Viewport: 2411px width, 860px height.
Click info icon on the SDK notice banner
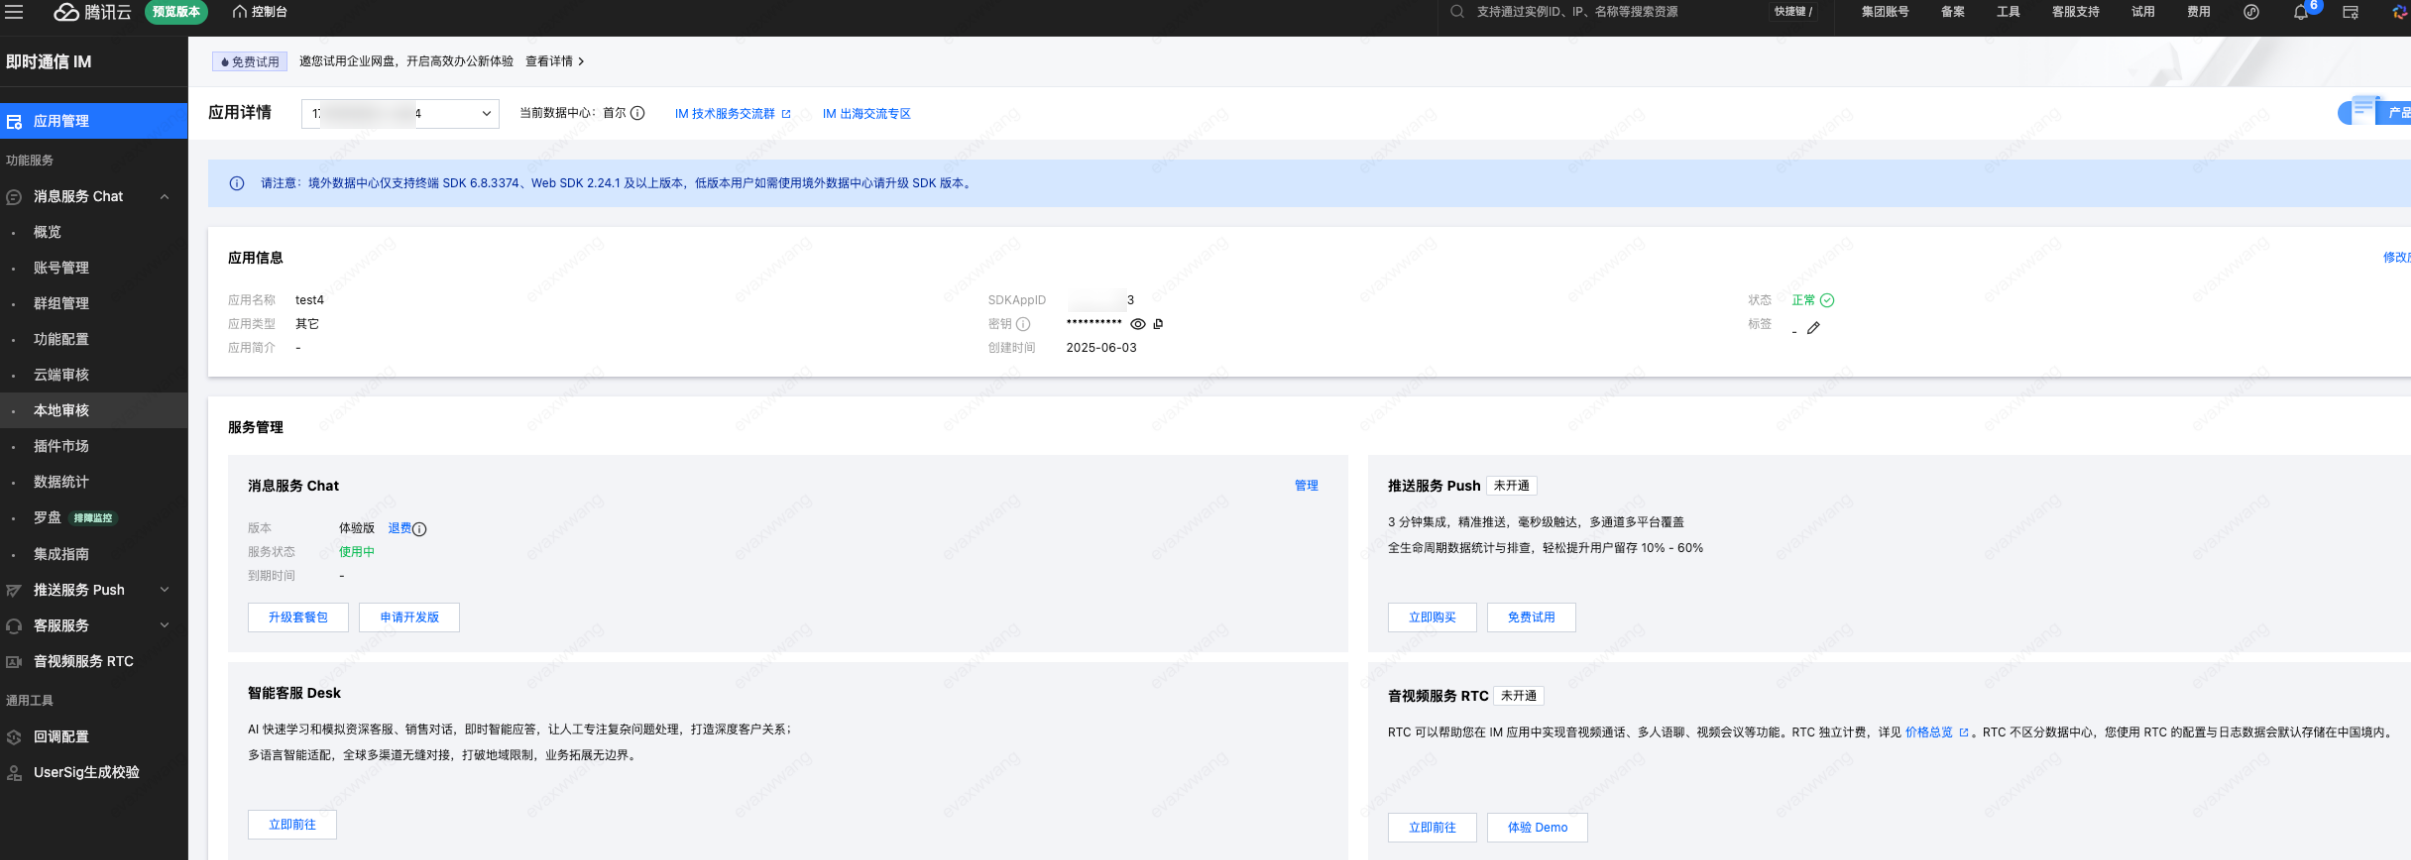(237, 184)
